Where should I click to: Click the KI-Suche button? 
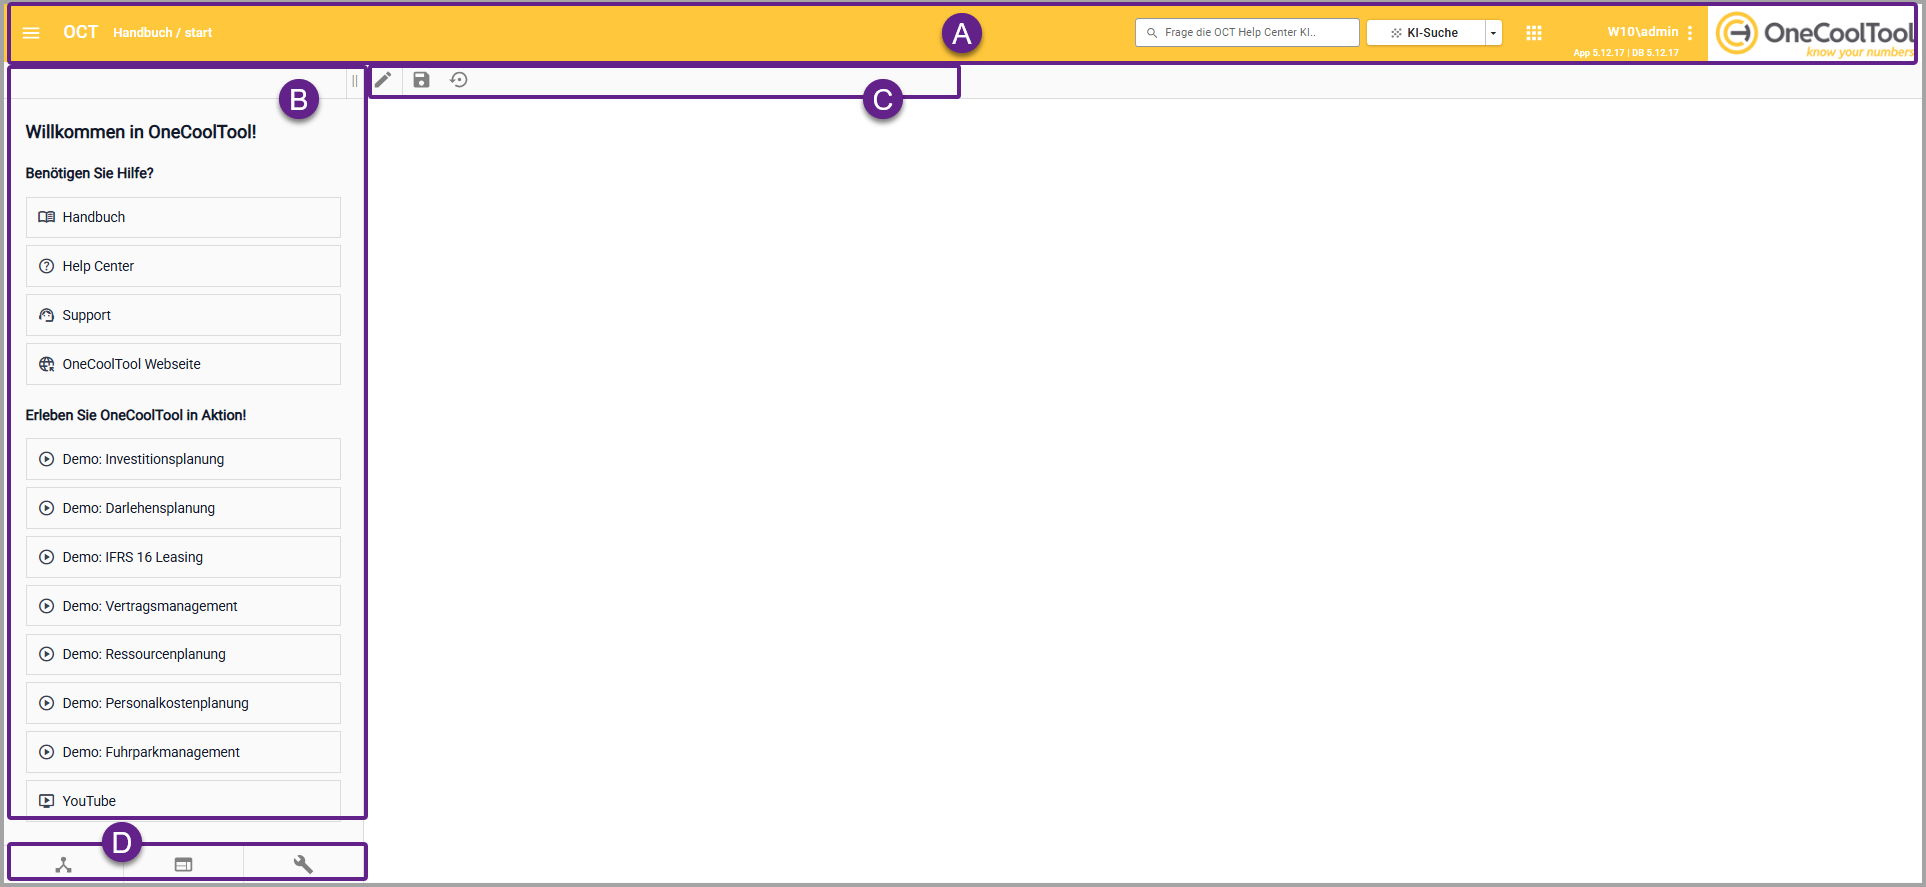pyautogui.click(x=1425, y=33)
